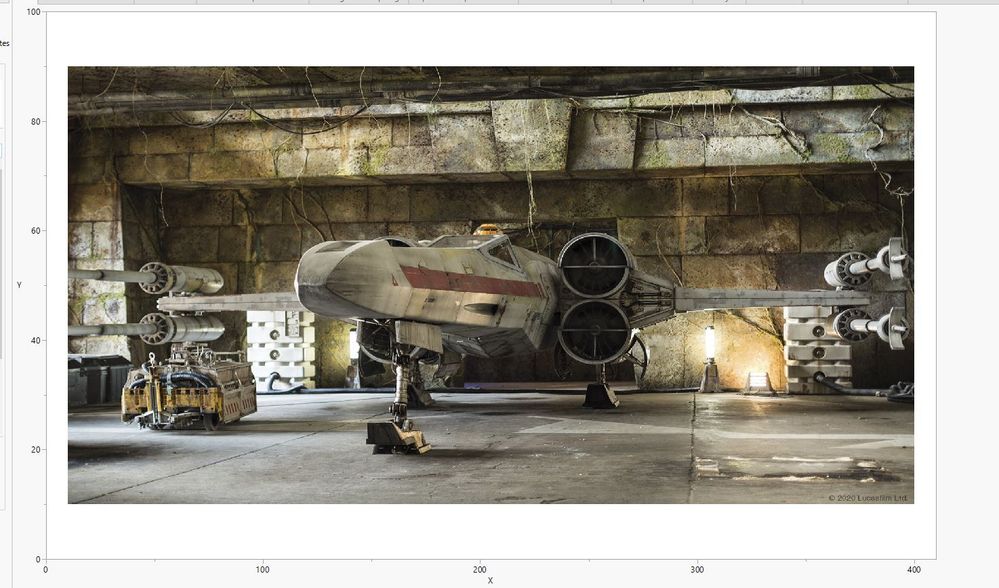Screen dimensions: 999x588
Task: Click Y axis tick label 40
Action: click(36, 340)
